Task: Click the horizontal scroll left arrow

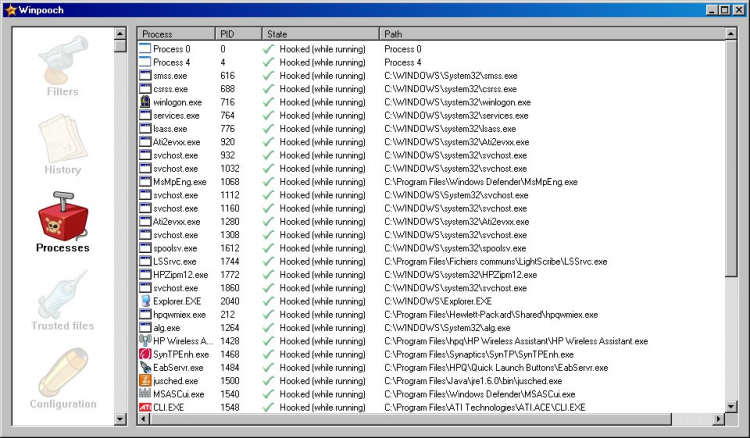Action: [143, 419]
